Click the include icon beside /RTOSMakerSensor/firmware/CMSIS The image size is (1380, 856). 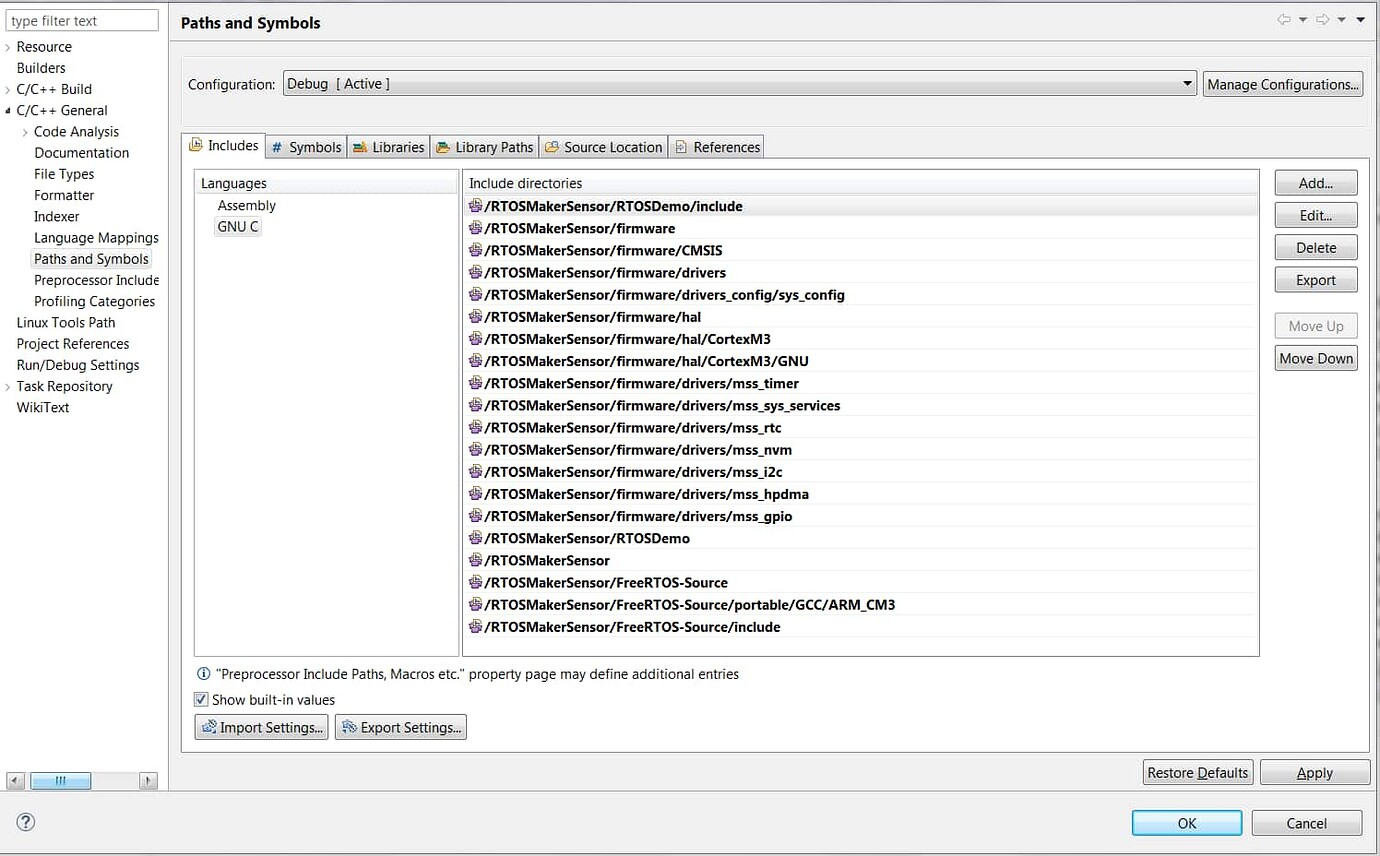pos(475,250)
